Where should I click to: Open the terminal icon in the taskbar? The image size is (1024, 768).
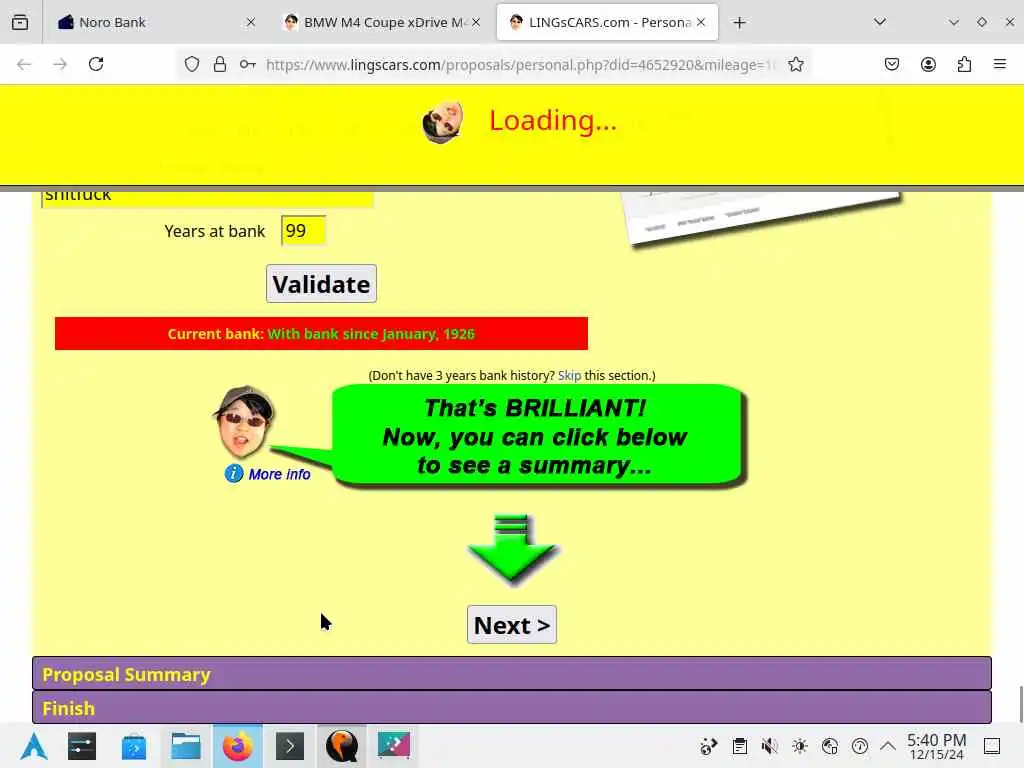pyautogui.click(x=290, y=746)
